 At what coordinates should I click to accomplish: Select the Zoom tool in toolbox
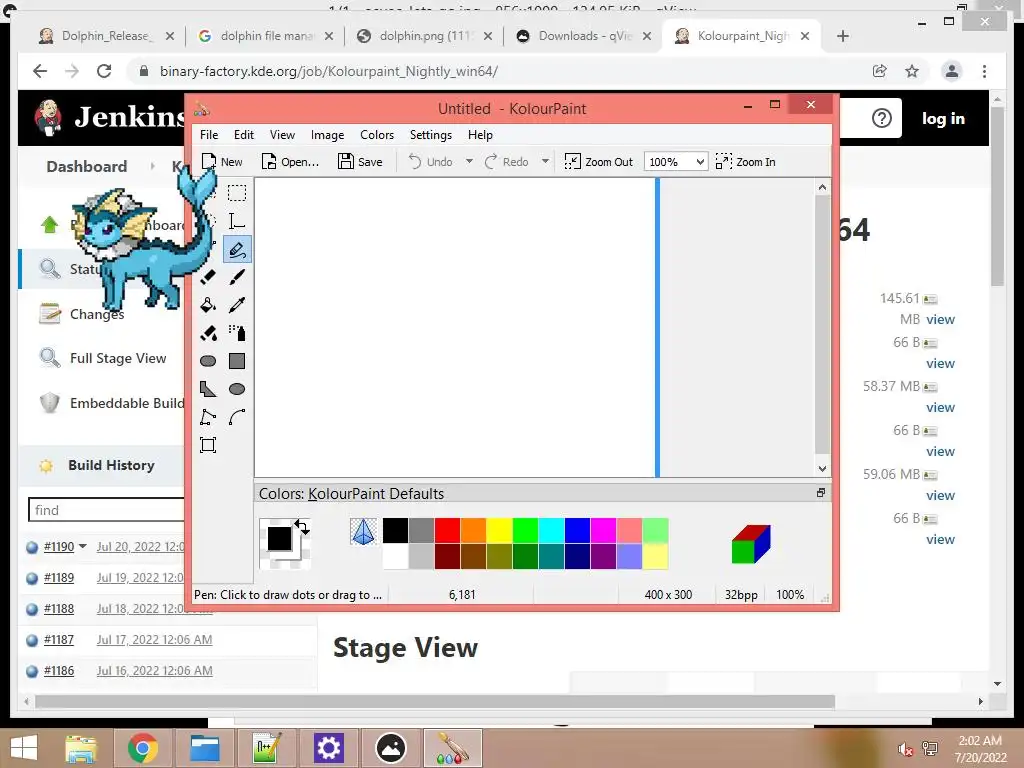208,445
